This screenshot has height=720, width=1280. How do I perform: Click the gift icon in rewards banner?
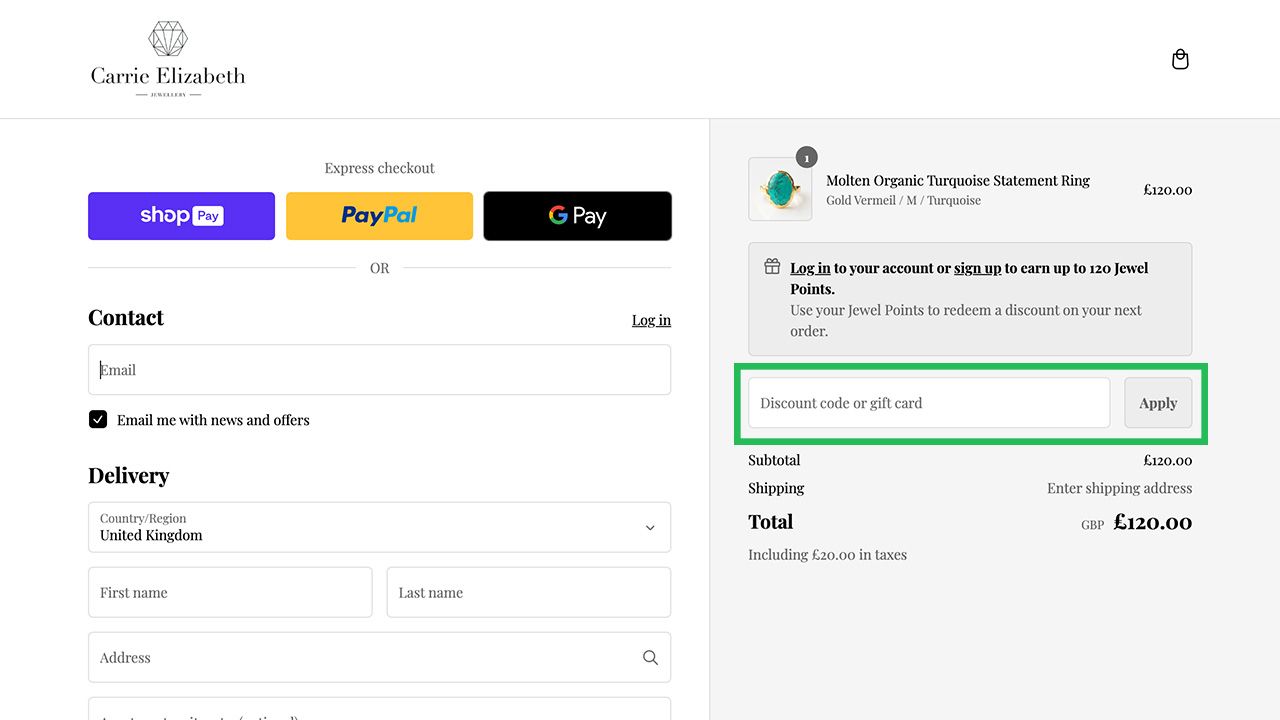772,267
